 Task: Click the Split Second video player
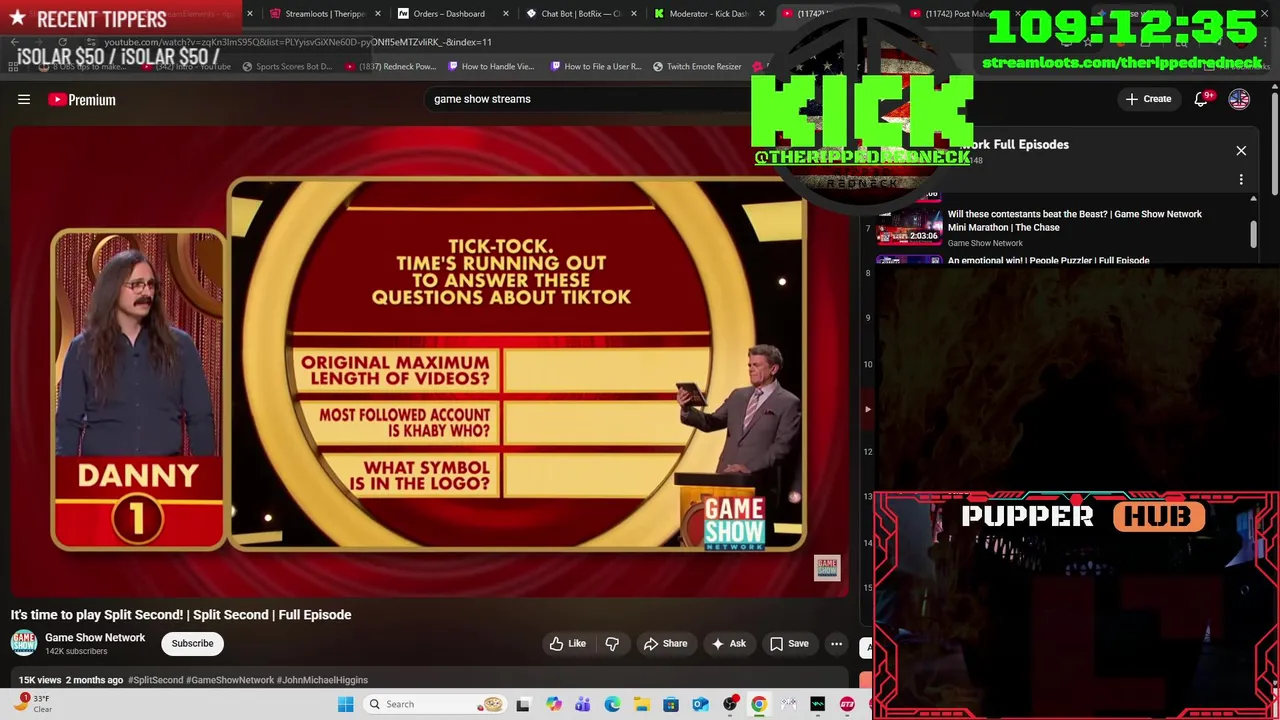[x=428, y=362]
